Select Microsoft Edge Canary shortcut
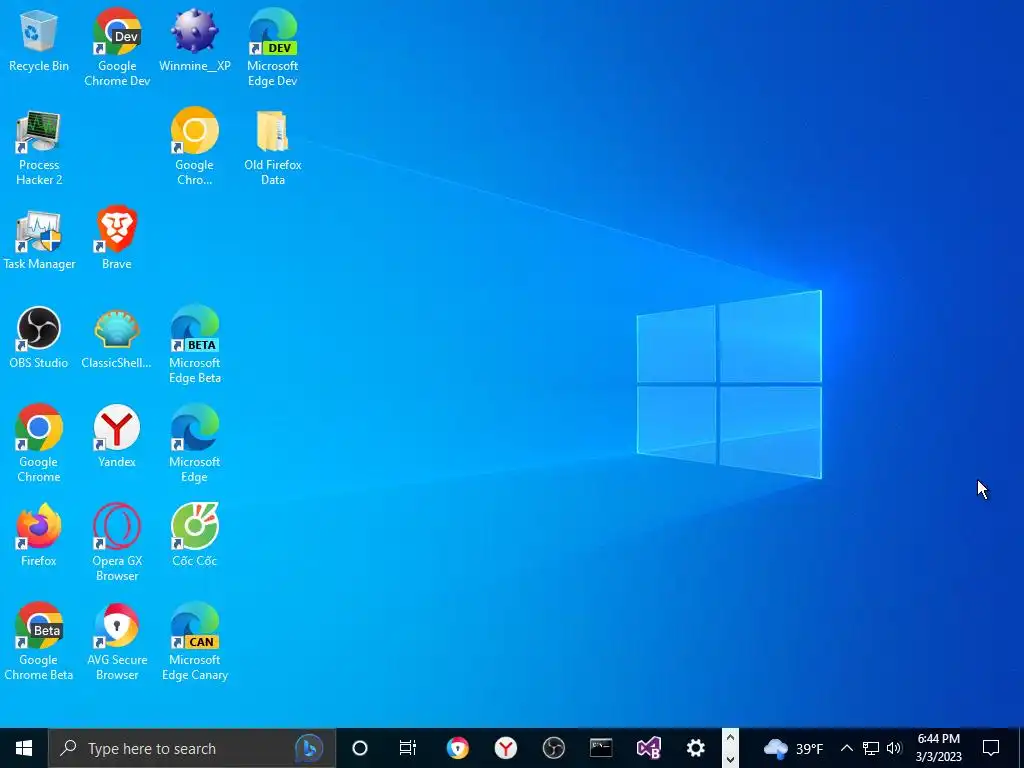1024x768 pixels. tap(195, 641)
